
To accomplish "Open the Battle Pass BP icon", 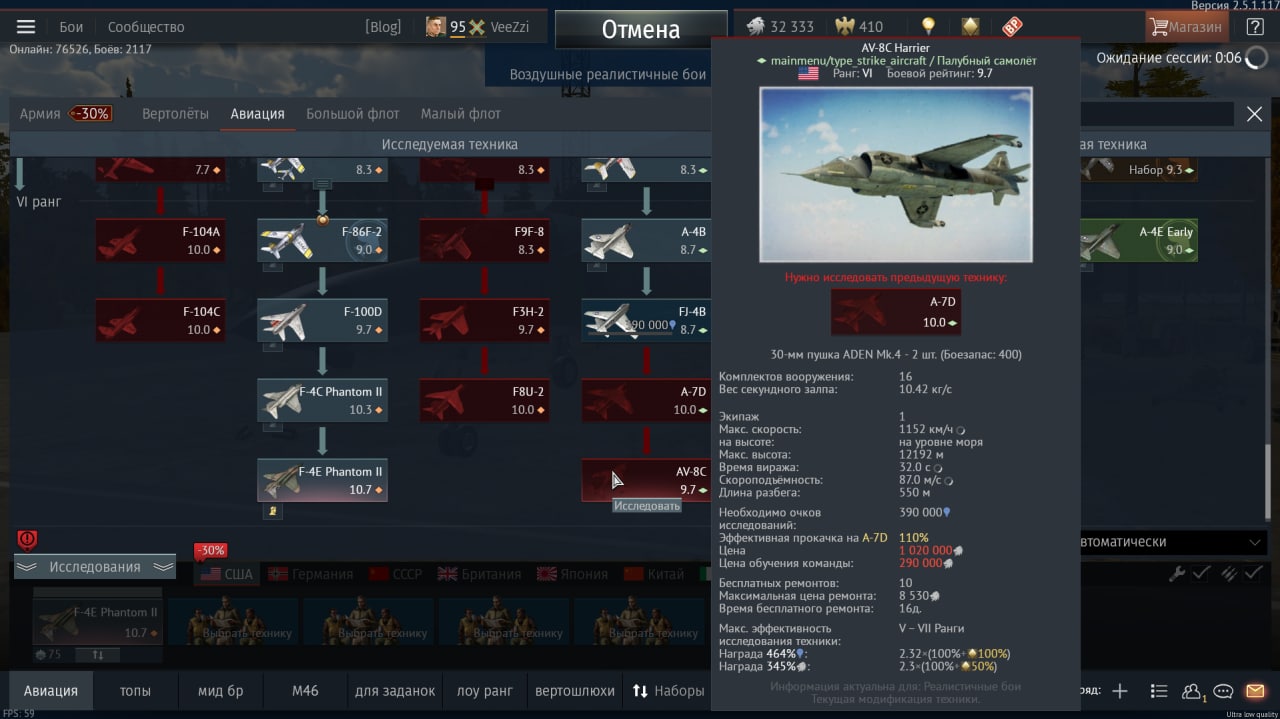I will point(1012,27).
